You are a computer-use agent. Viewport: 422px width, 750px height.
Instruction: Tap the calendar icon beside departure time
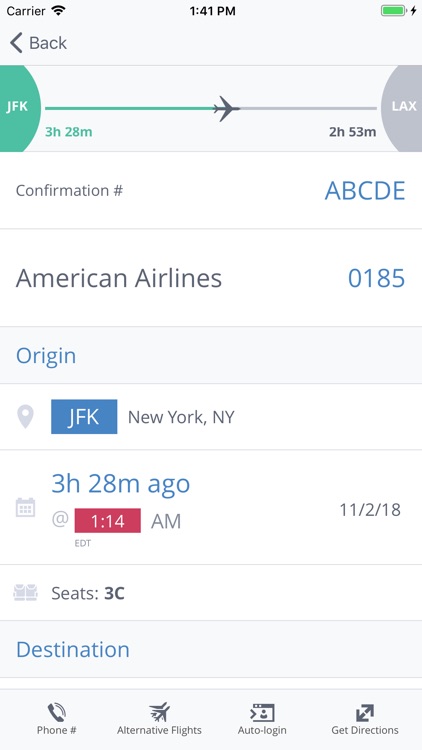click(25, 507)
